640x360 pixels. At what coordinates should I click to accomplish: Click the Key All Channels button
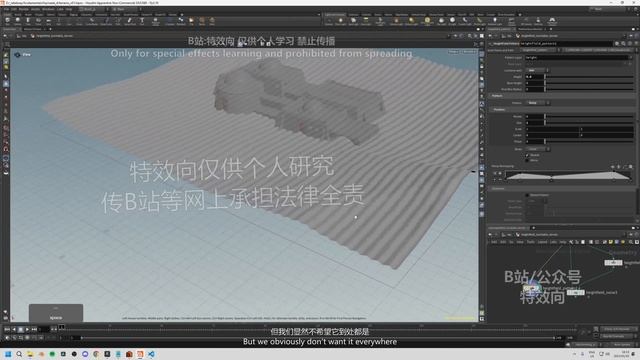click(x=617, y=336)
